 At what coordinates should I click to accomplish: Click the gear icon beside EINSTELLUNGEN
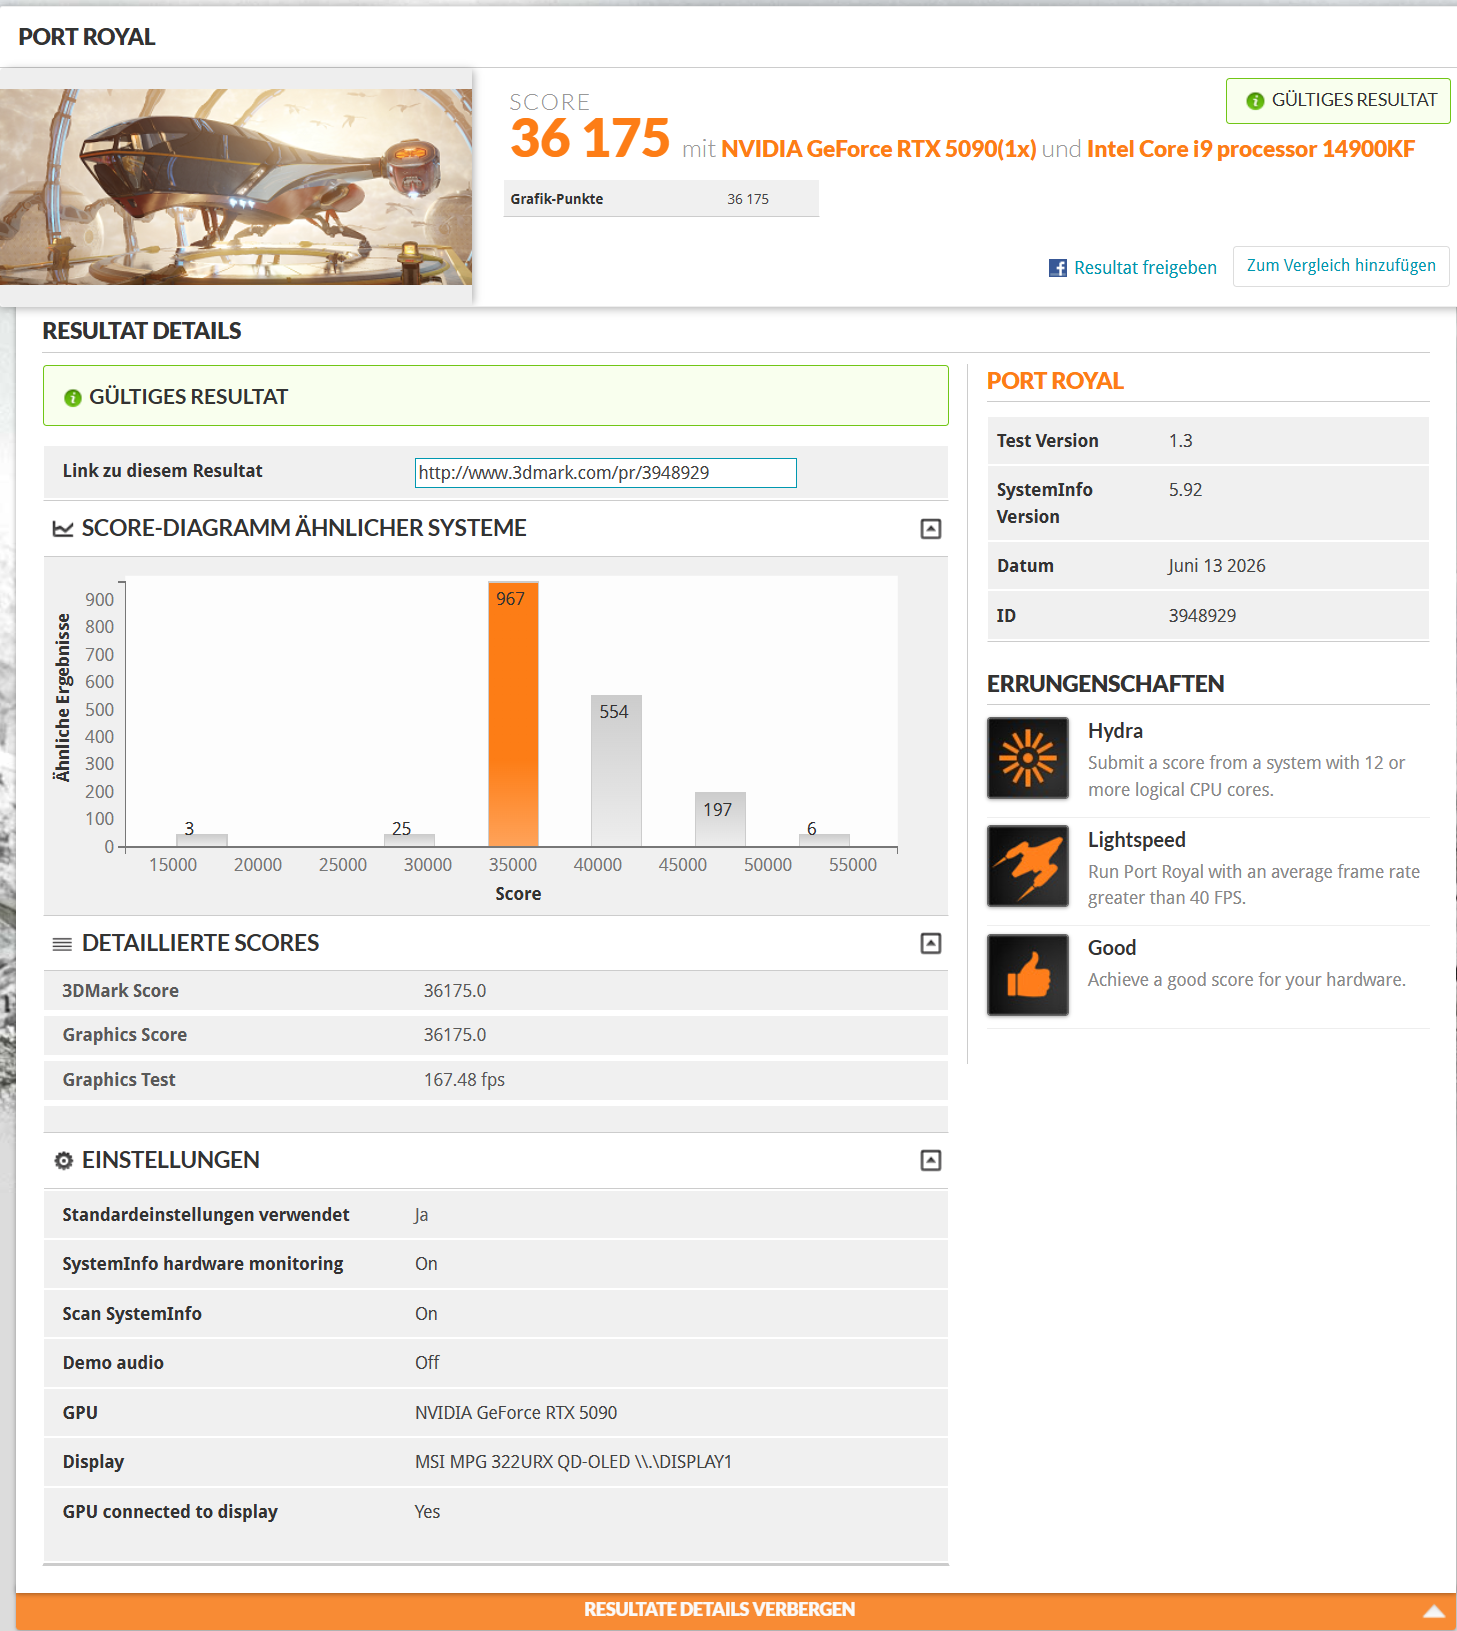point(63,1160)
